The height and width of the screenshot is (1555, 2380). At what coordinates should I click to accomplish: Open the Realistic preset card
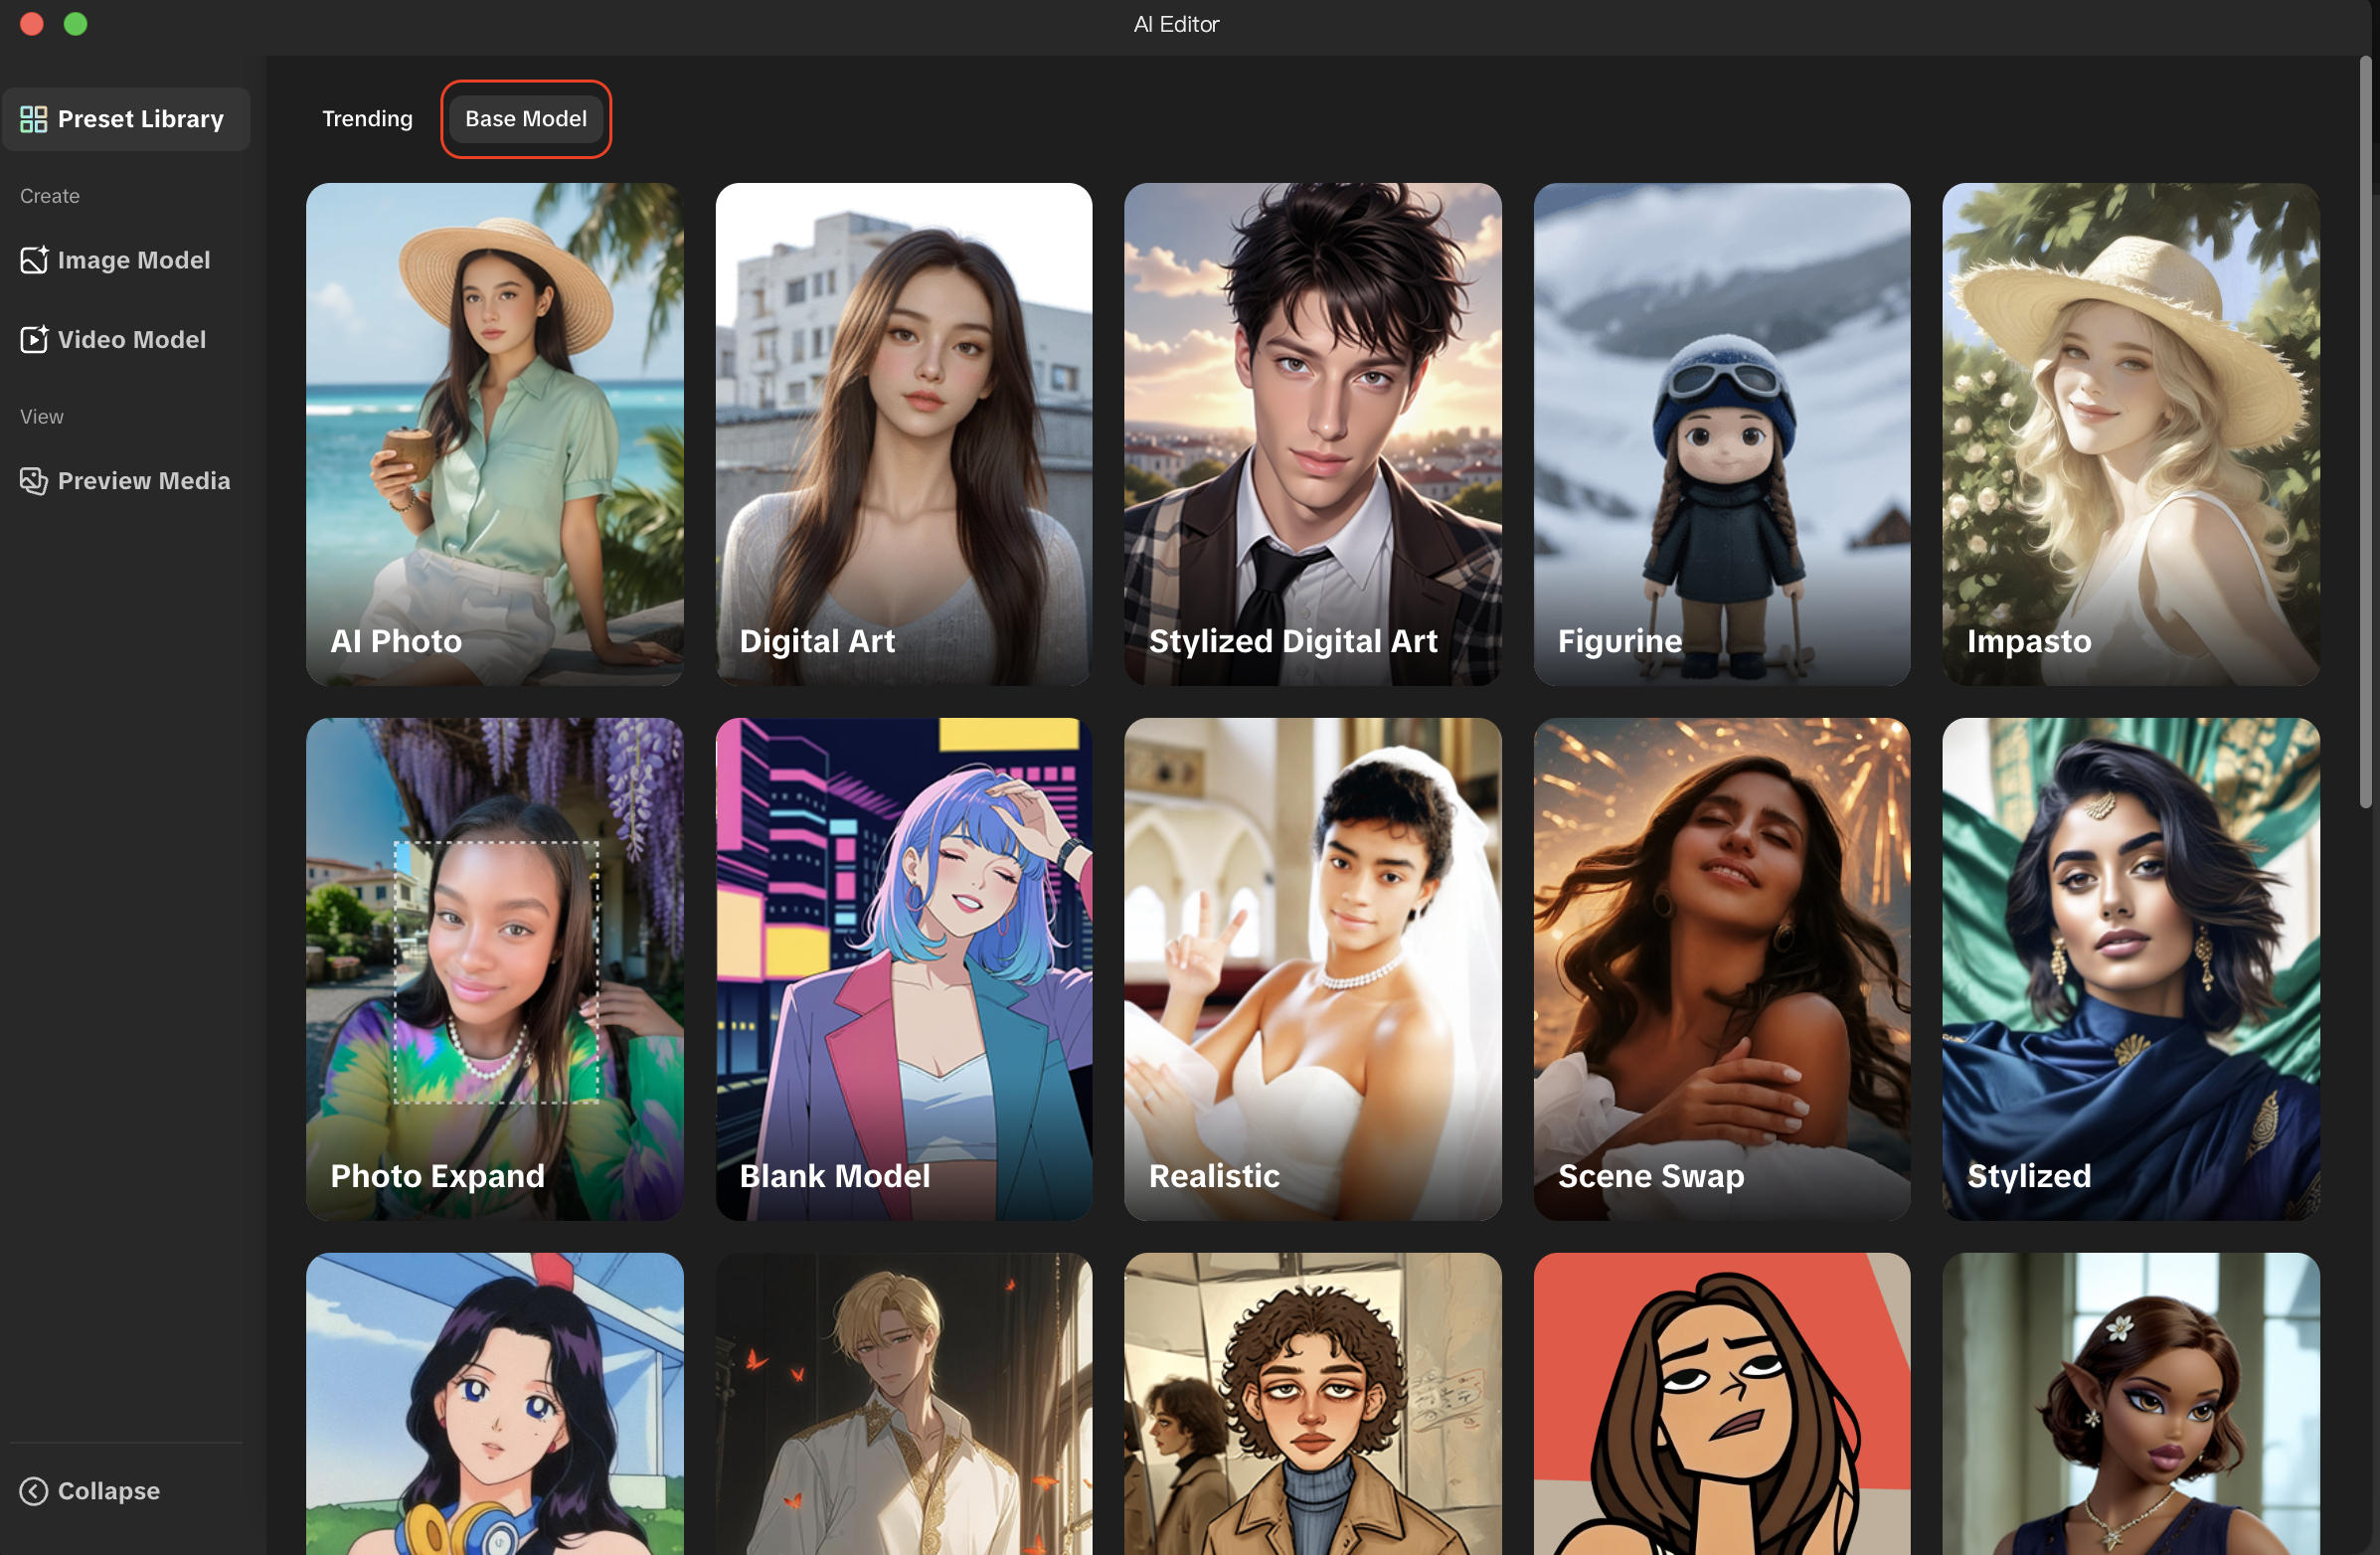tap(1313, 969)
